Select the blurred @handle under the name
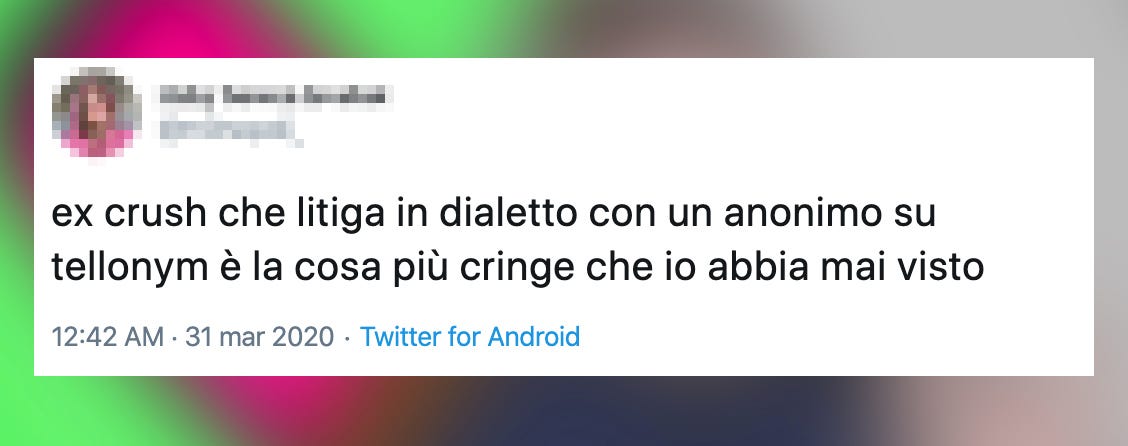This screenshot has width=1128, height=446. [x=229, y=132]
